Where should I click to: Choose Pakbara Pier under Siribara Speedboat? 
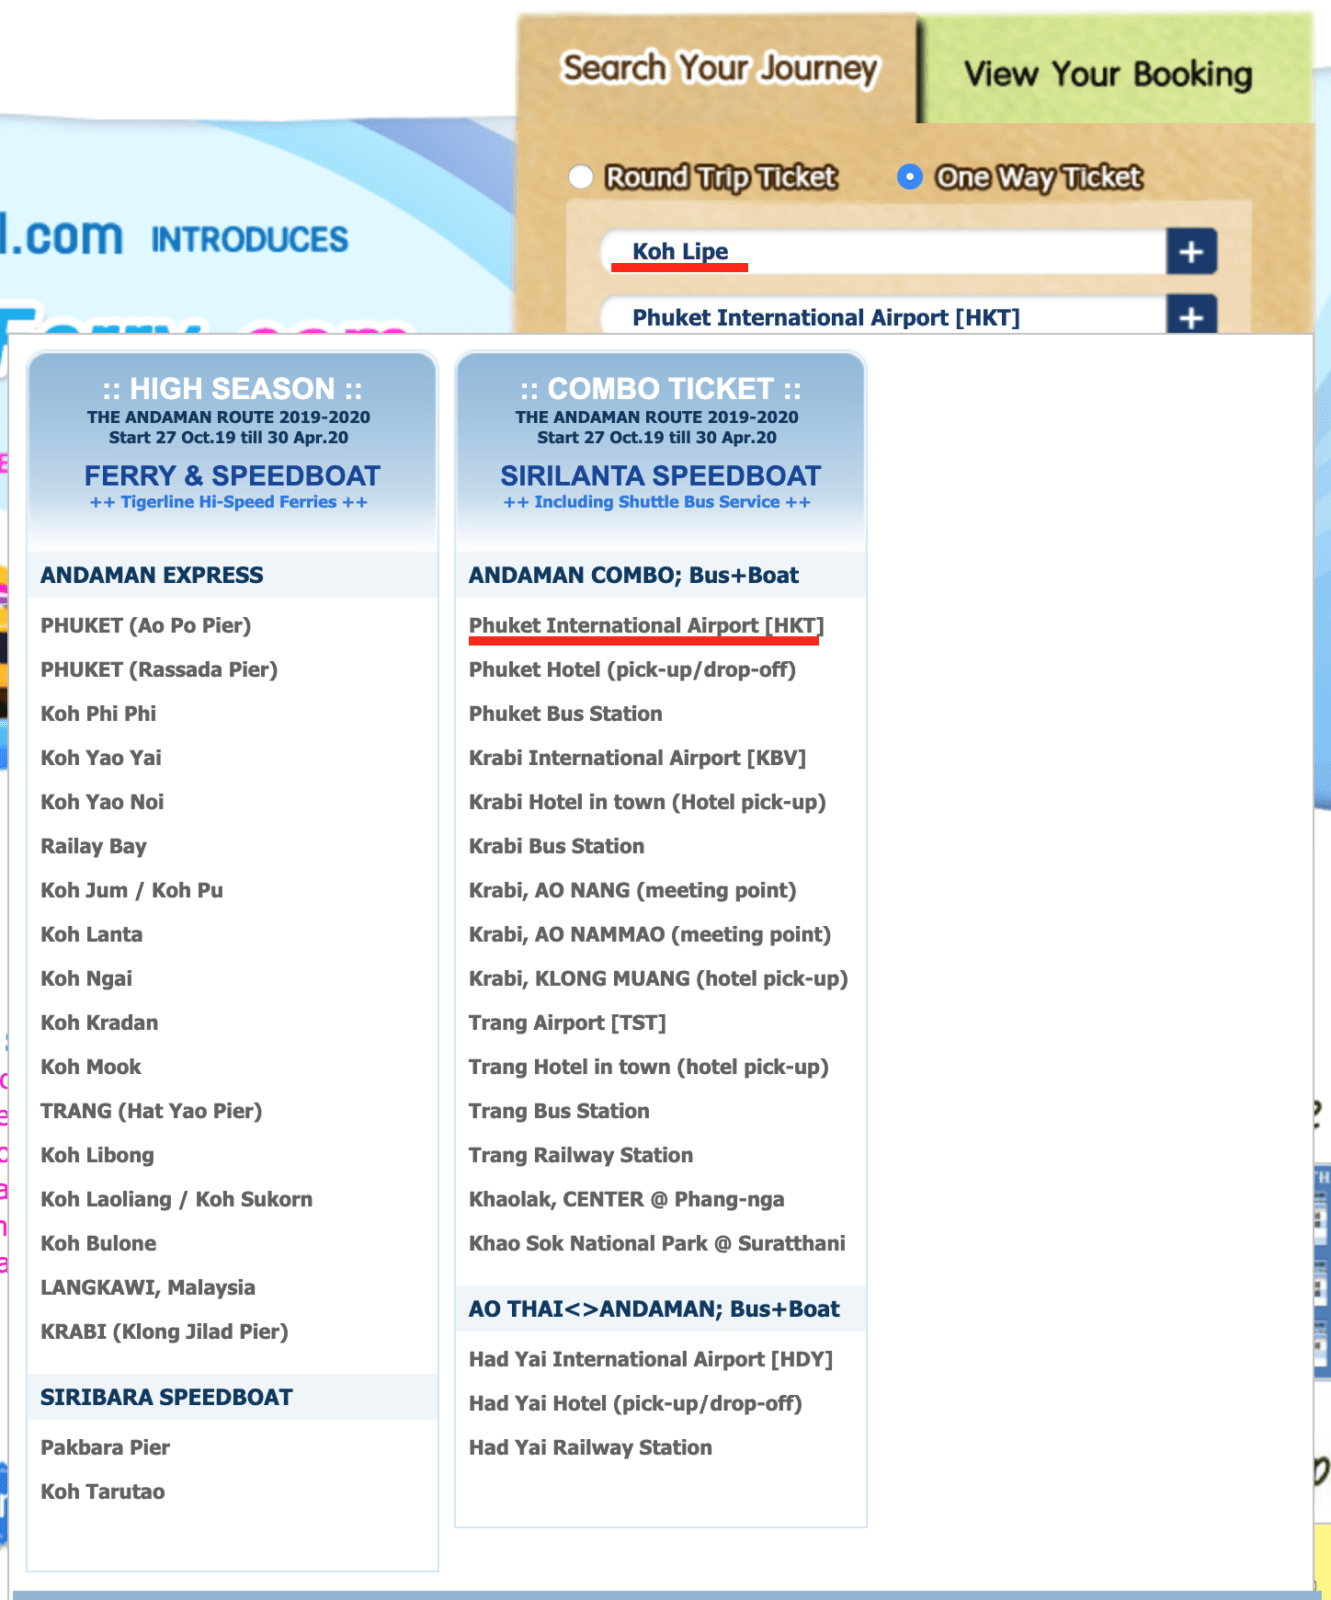(x=105, y=1448)
